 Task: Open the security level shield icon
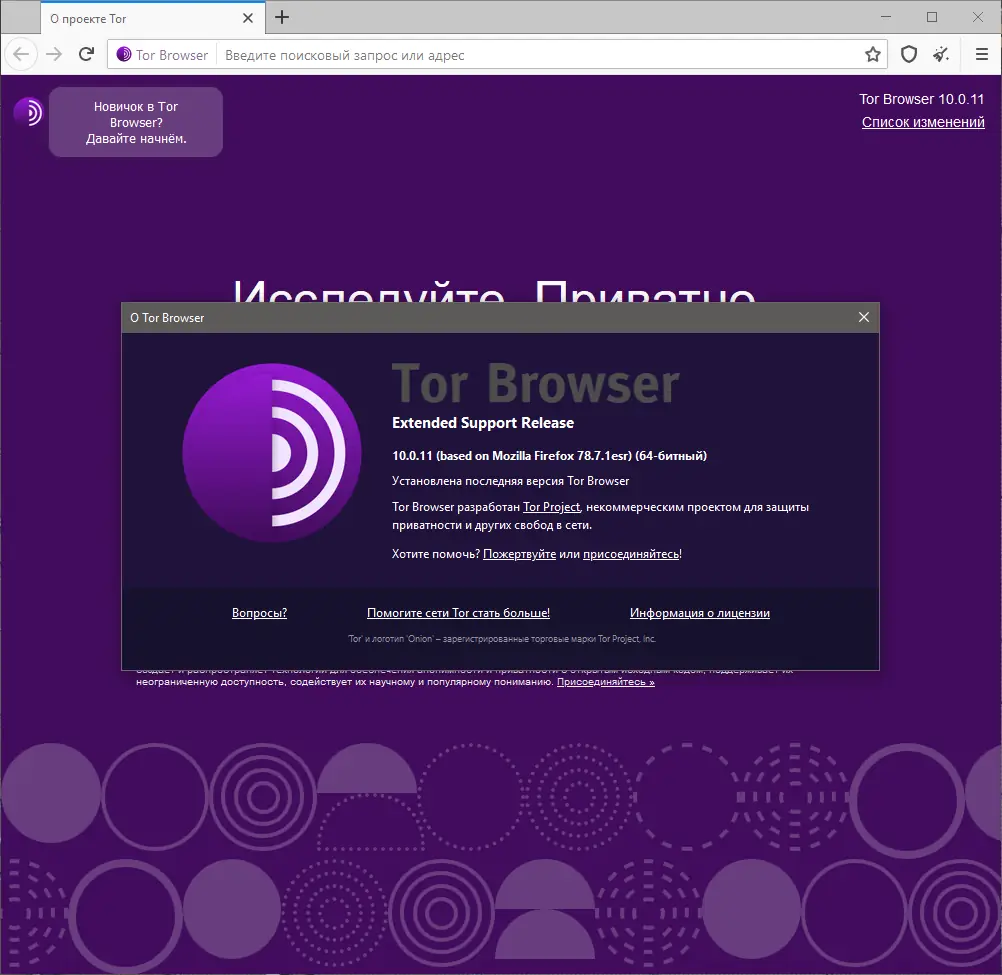click(x=908, y=54)
